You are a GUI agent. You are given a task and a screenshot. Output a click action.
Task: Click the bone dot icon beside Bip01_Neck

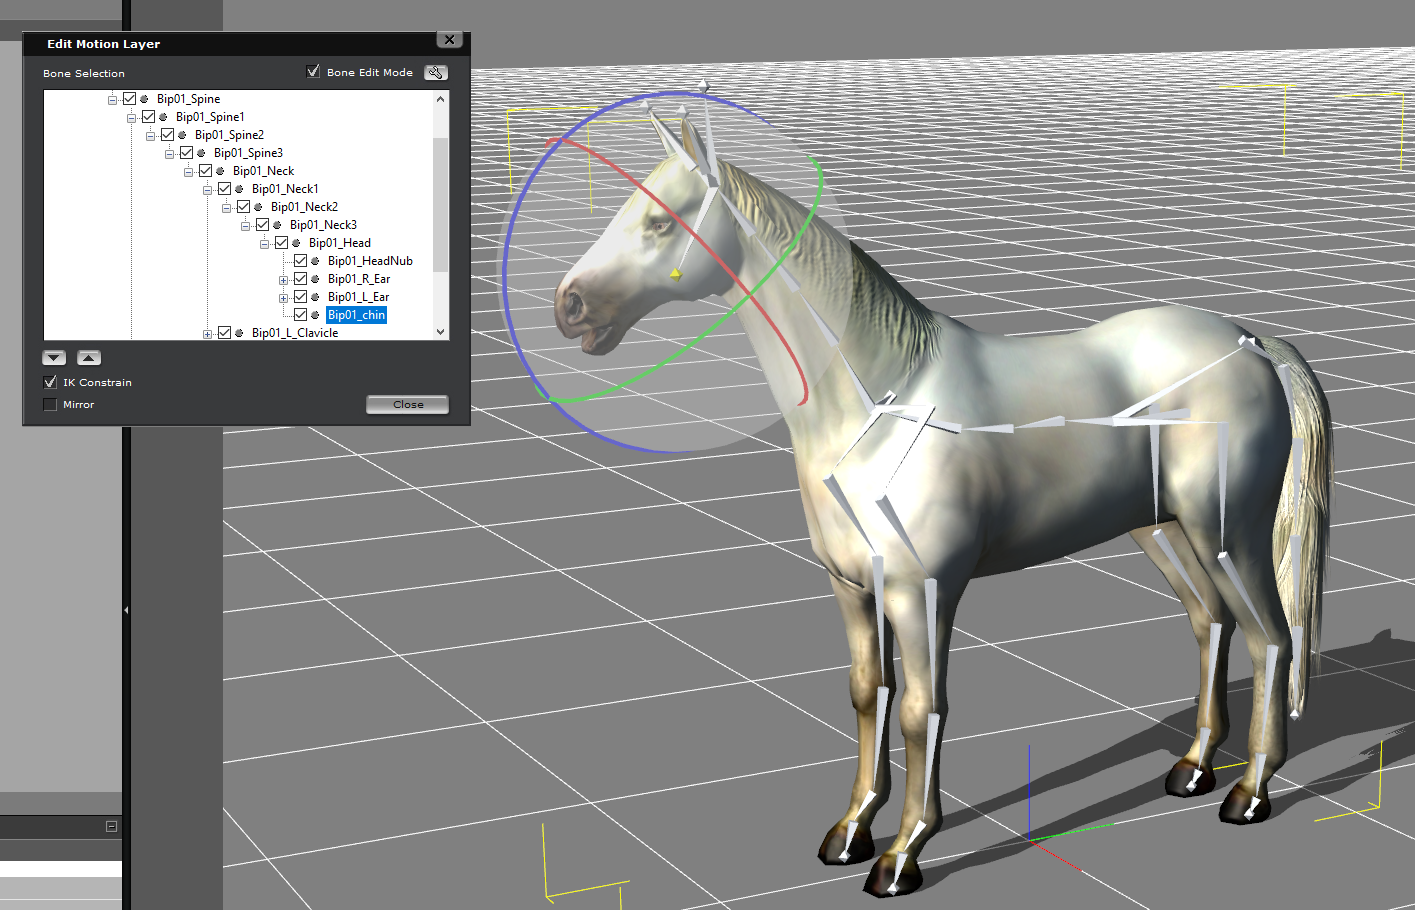220,171
